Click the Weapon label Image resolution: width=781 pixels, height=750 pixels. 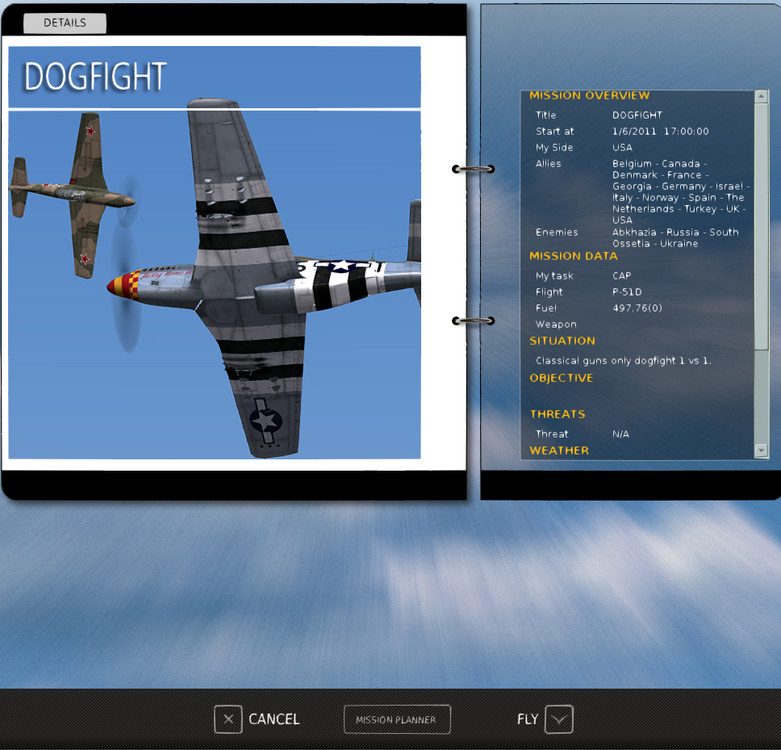(x=556, y=324)
